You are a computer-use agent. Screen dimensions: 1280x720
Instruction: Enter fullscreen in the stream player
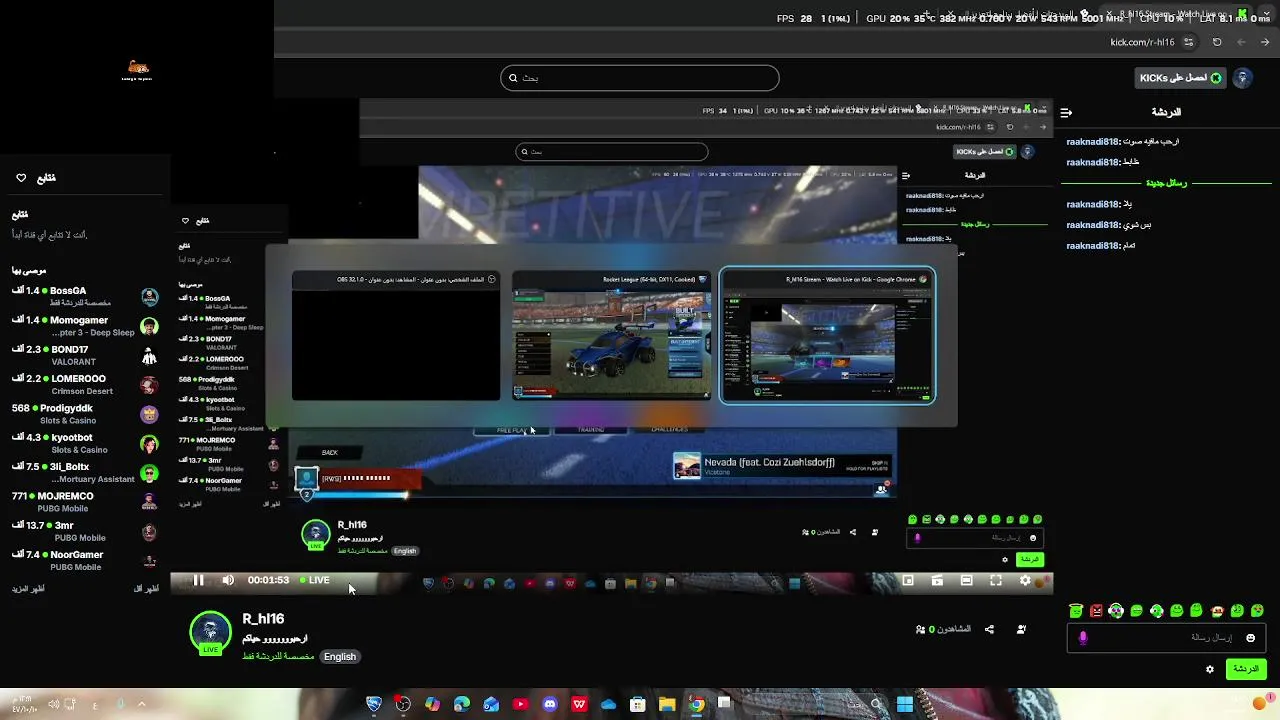pyautogui.click(x=996, y=580)
